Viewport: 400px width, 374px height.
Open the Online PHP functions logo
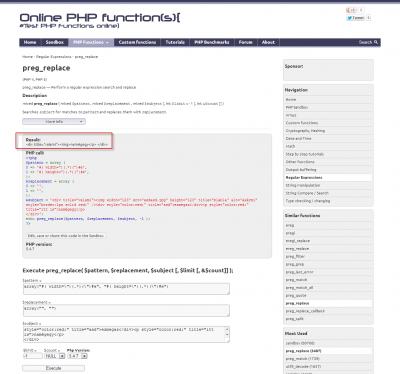(x=100, y=20)
